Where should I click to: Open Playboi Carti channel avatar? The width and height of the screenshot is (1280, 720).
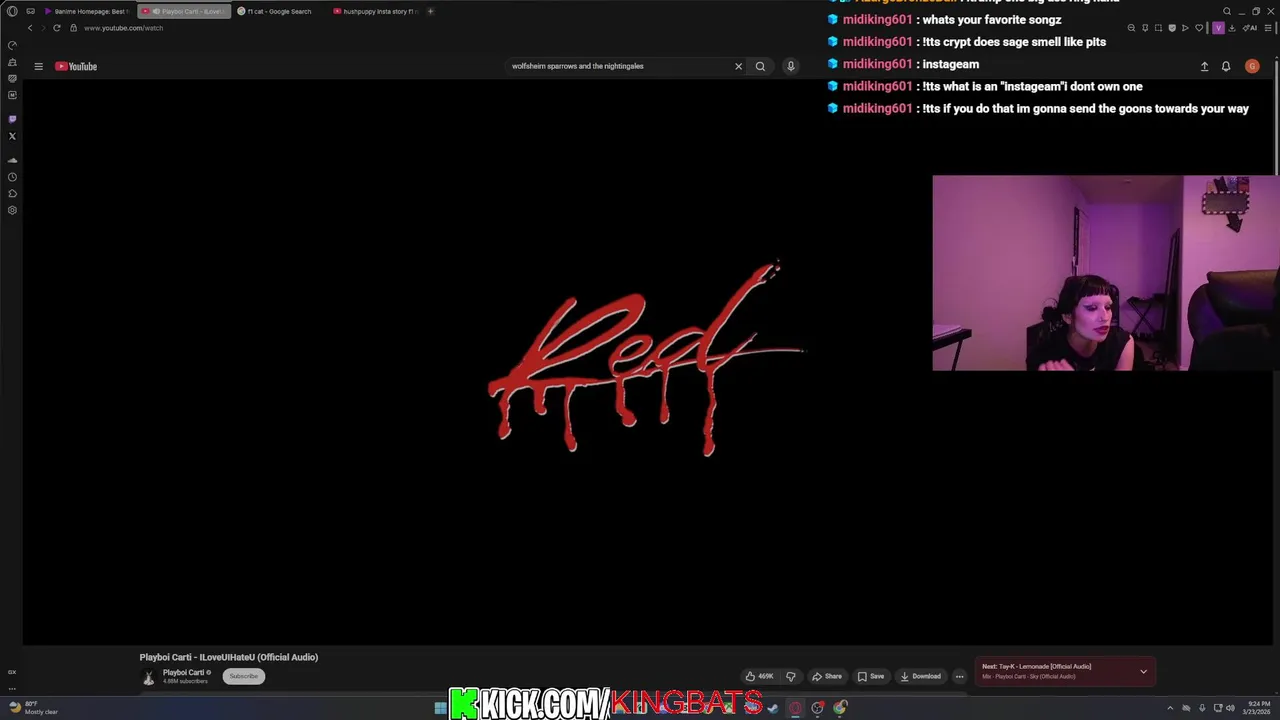148,677
